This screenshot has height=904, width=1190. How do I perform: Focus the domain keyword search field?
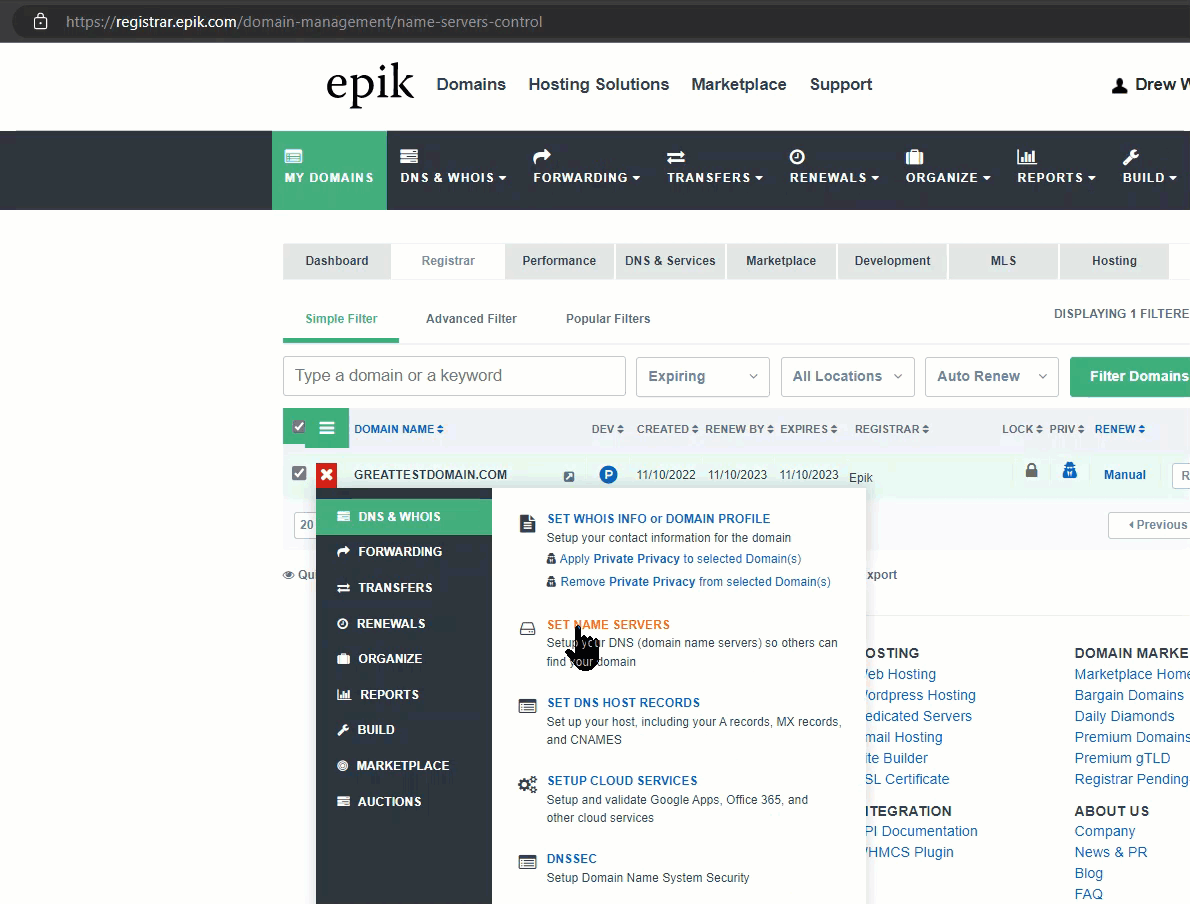(454, 376)
